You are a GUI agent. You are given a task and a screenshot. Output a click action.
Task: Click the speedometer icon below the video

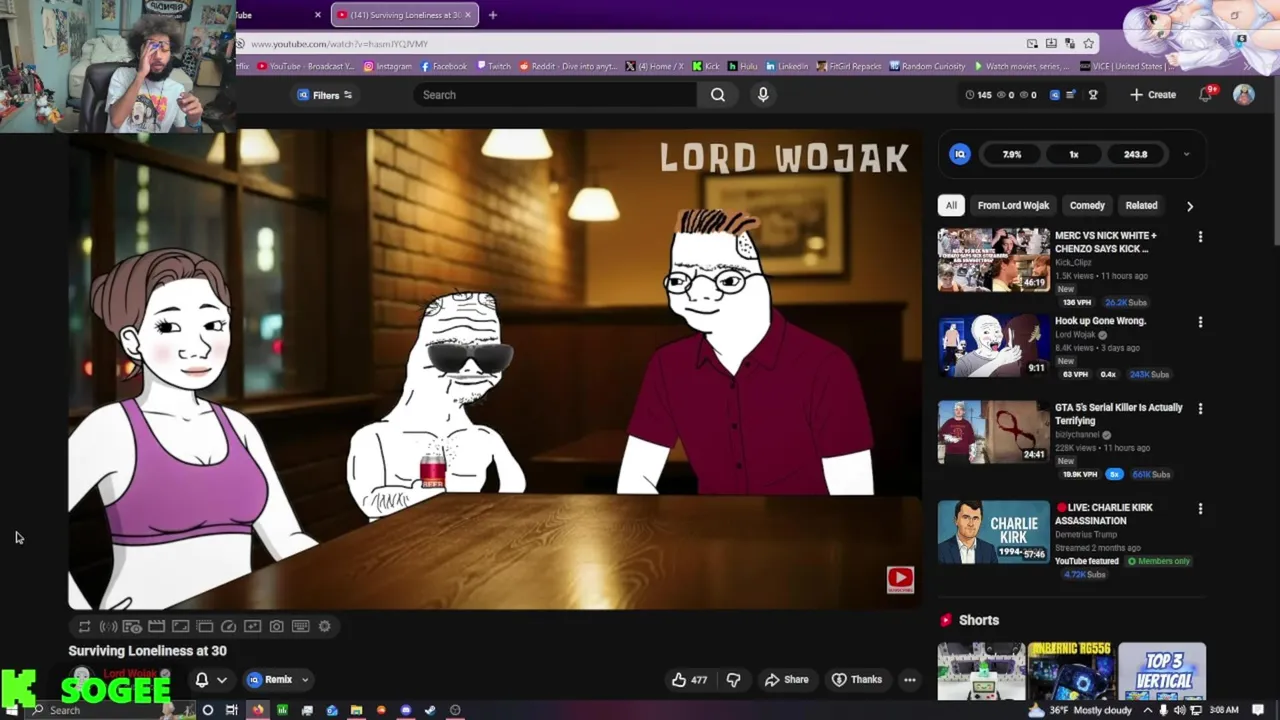pos(228,626)
